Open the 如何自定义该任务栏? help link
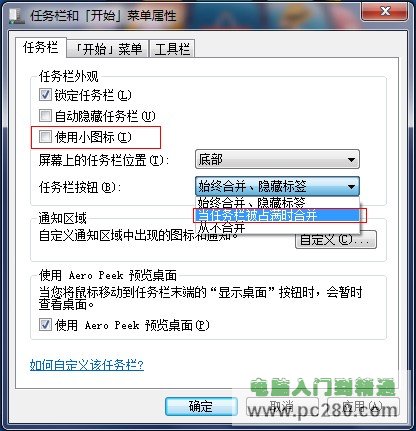 point(87,365)
